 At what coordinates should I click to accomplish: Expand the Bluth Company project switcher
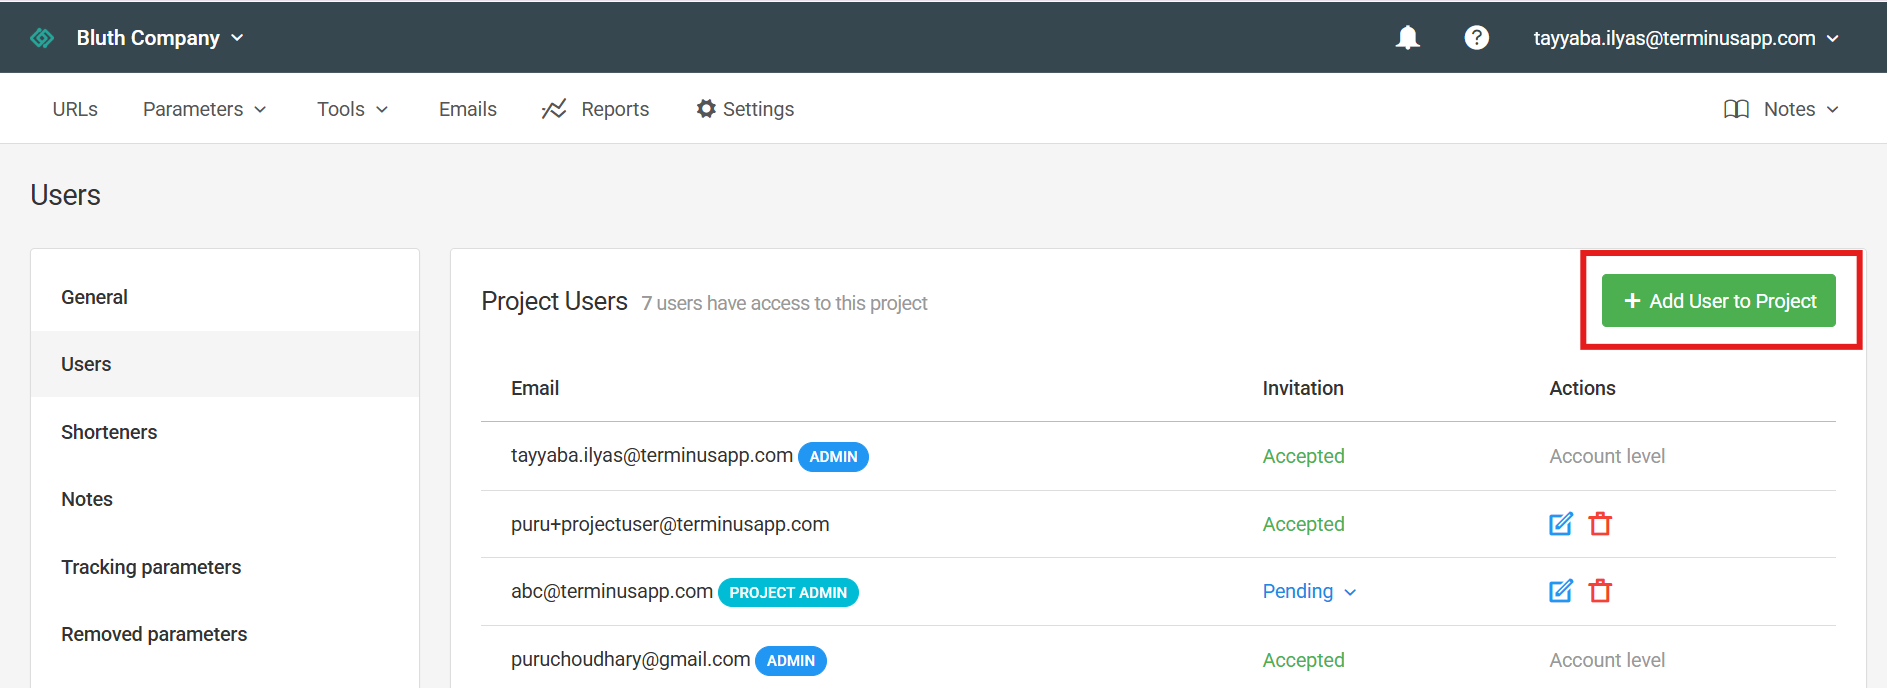(x=160, y=38)
